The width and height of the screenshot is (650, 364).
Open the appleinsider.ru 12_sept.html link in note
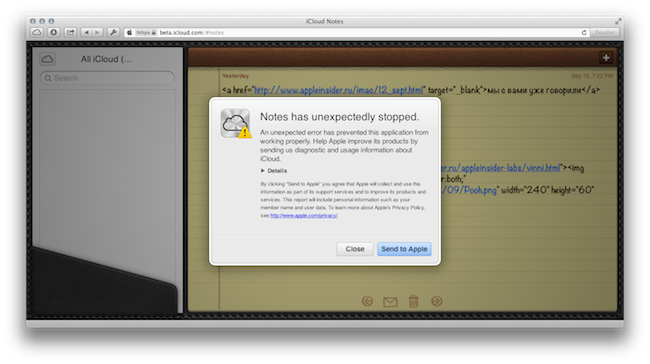pyautogui.click(x=338, y=90)
